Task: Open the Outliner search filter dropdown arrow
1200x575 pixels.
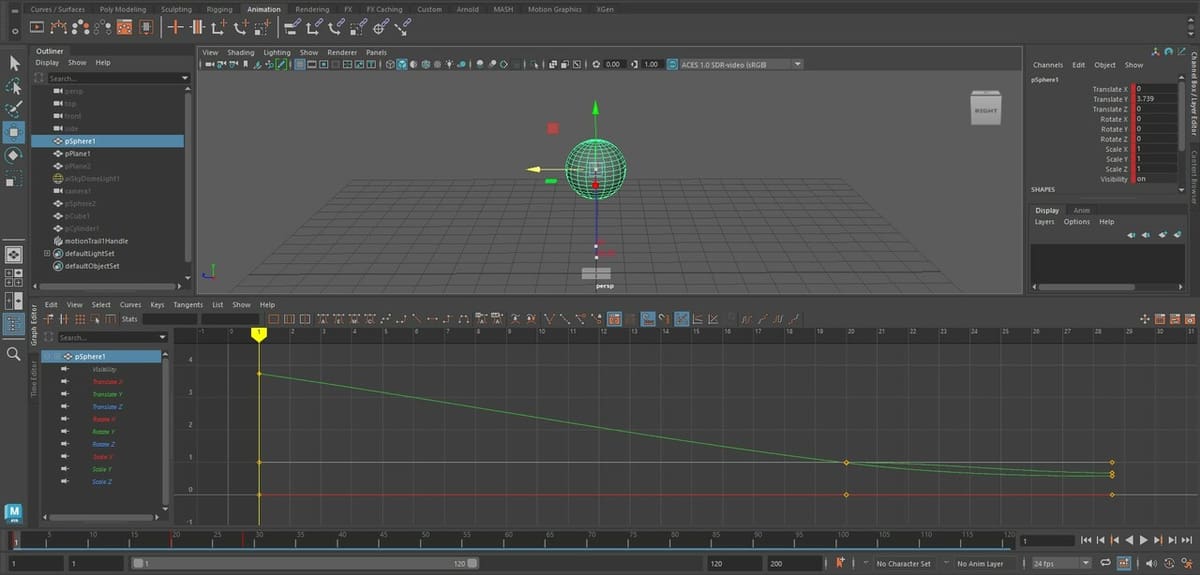Action: (x=185, y=78)
